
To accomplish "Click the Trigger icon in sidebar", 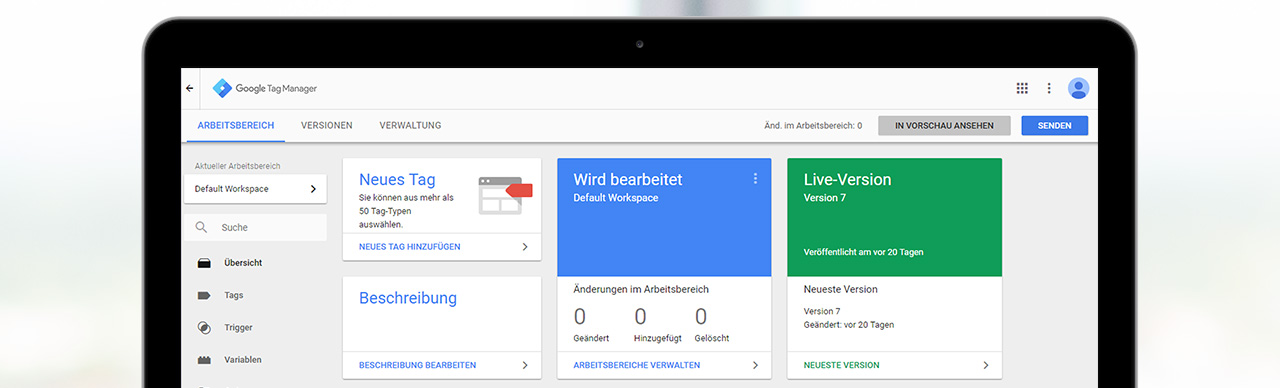I will pyautogui.click(x=204, y=327).
